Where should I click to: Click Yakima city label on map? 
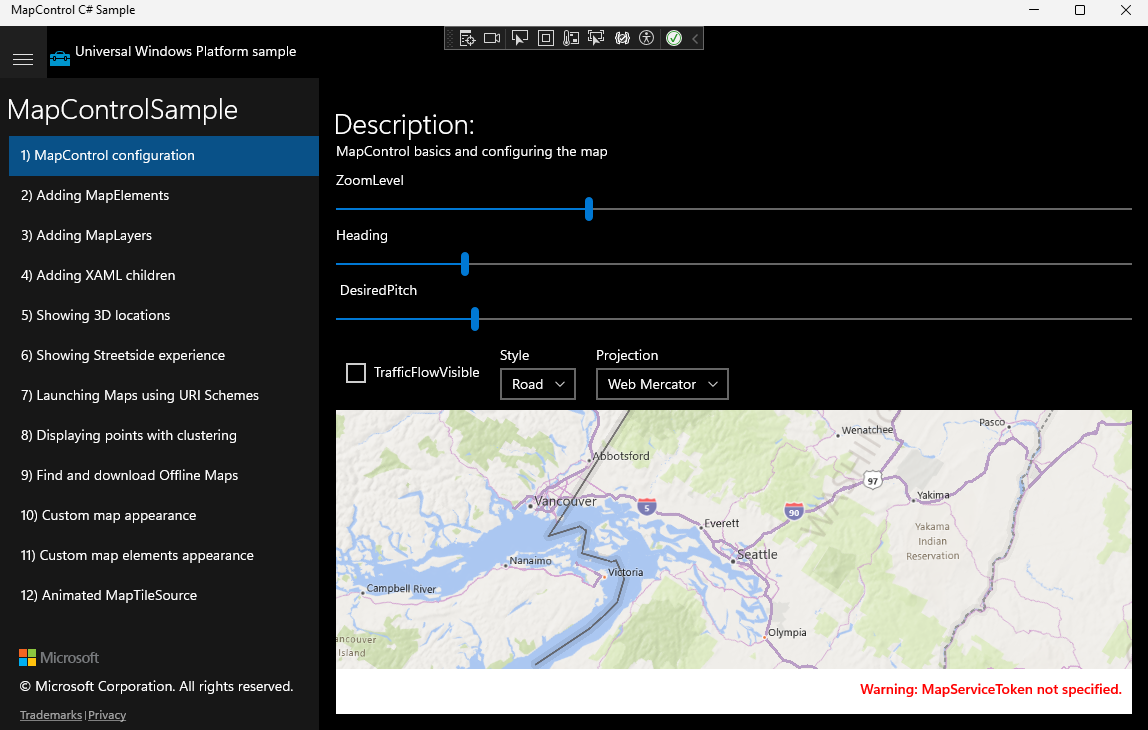tap(933, 496)
